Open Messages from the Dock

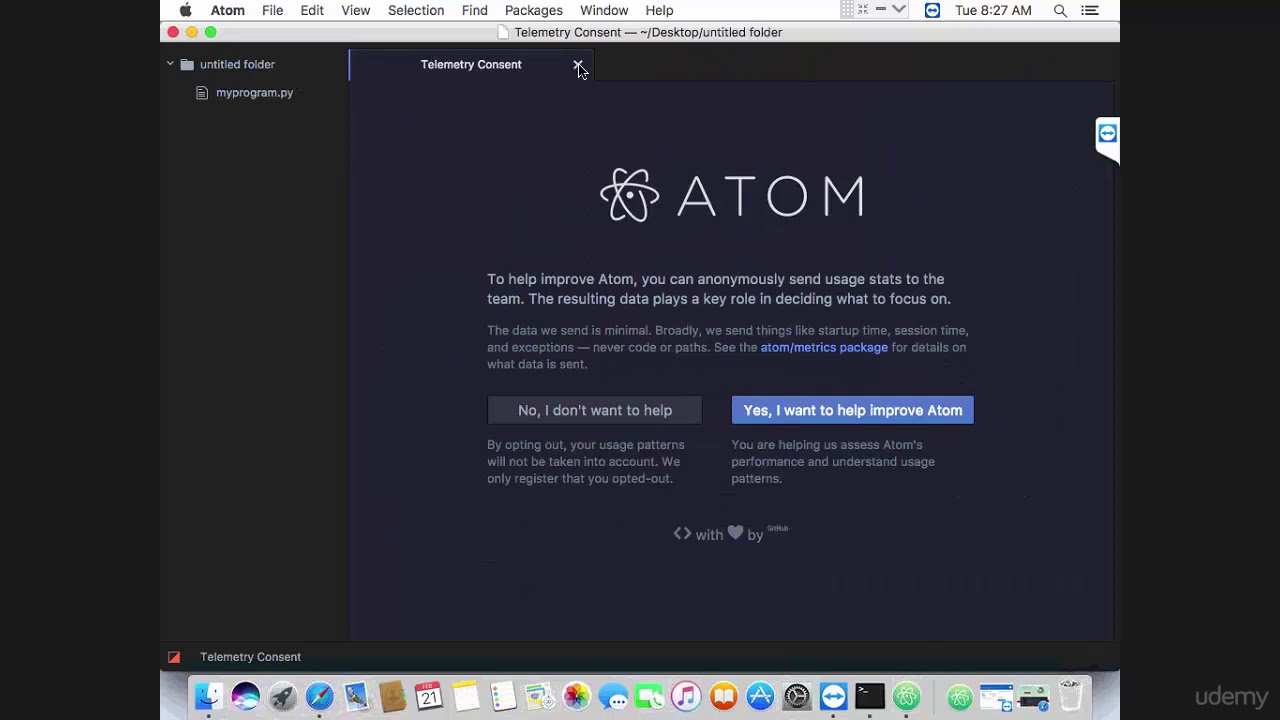pos(613,696)
